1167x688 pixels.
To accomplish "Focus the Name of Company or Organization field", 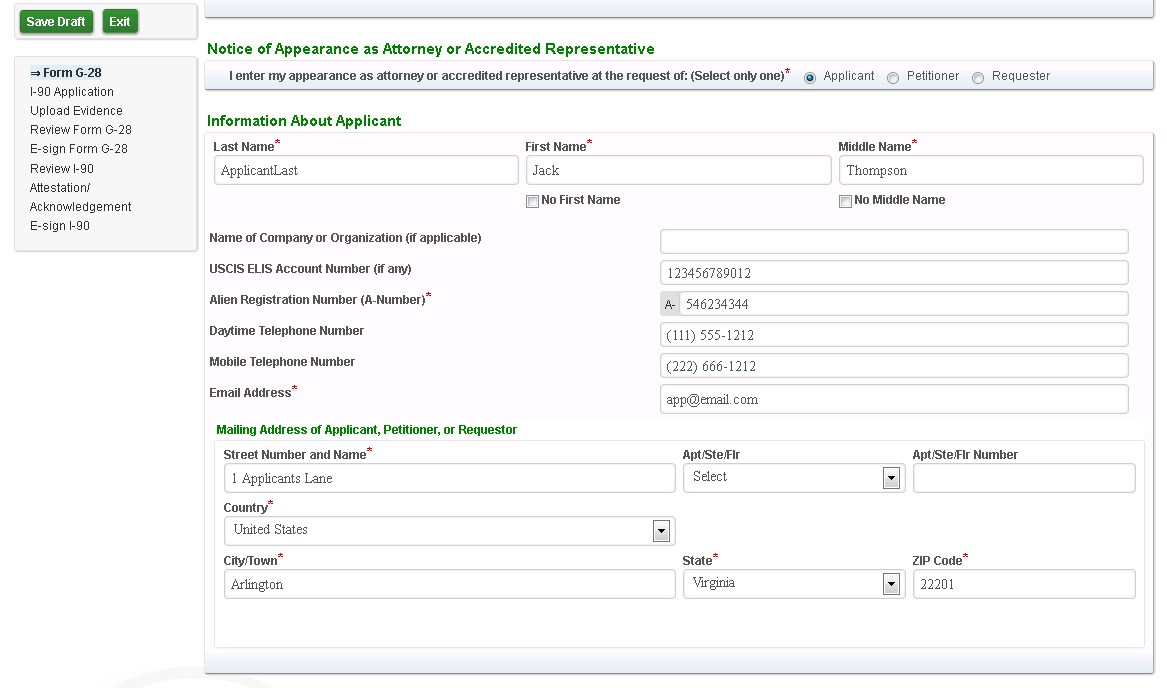I will pos(893,241).
